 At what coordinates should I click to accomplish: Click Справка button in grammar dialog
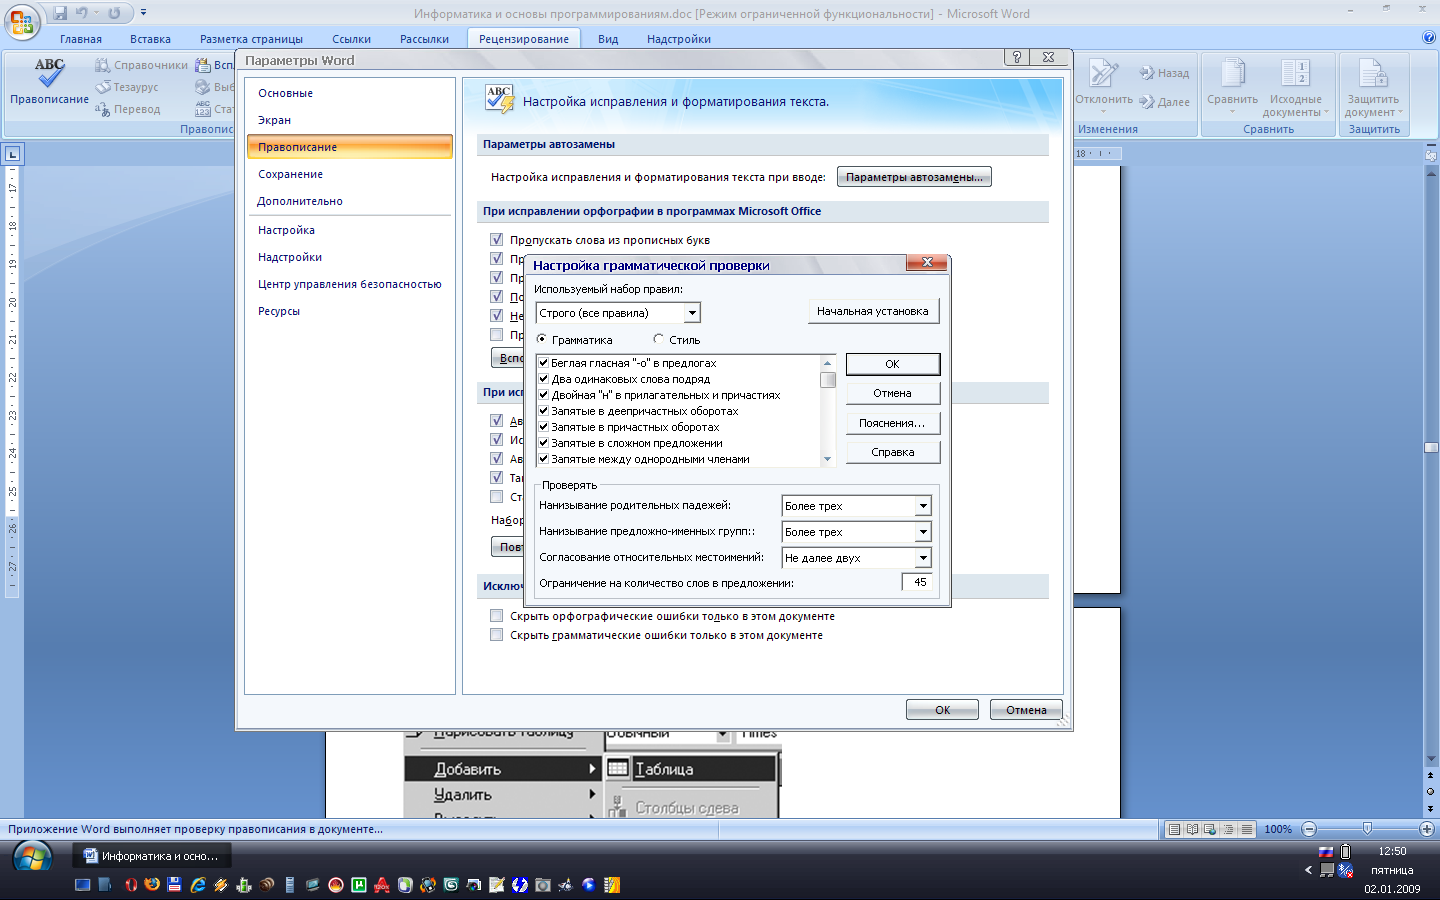coord(892,452)
